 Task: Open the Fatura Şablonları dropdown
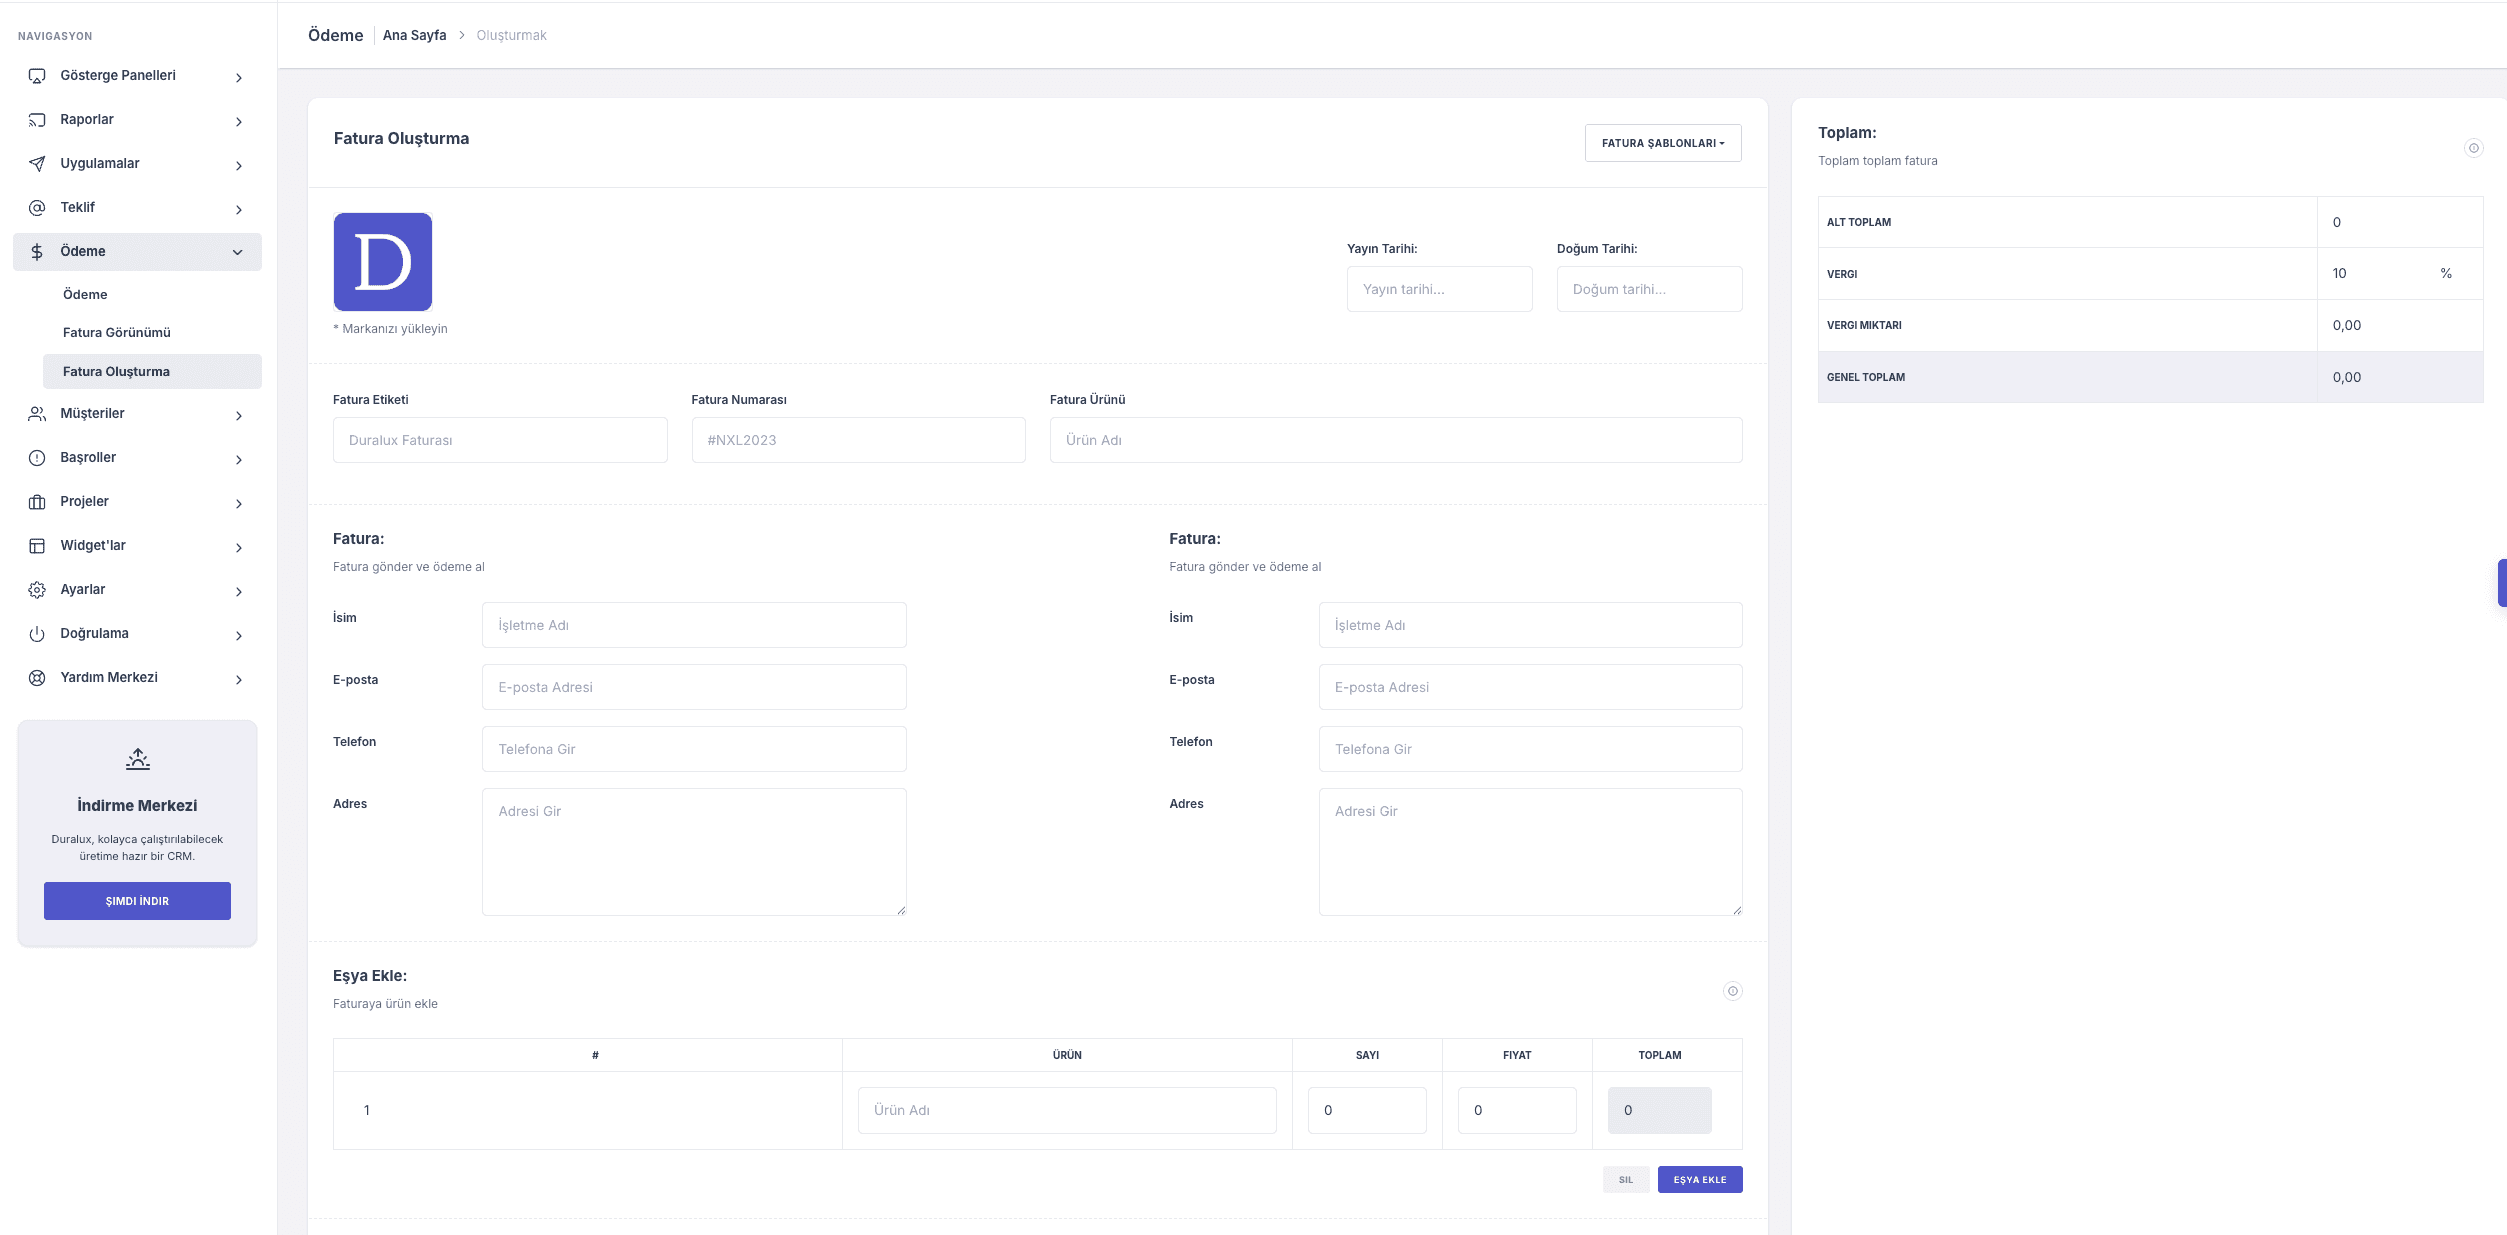[1662, 143]
